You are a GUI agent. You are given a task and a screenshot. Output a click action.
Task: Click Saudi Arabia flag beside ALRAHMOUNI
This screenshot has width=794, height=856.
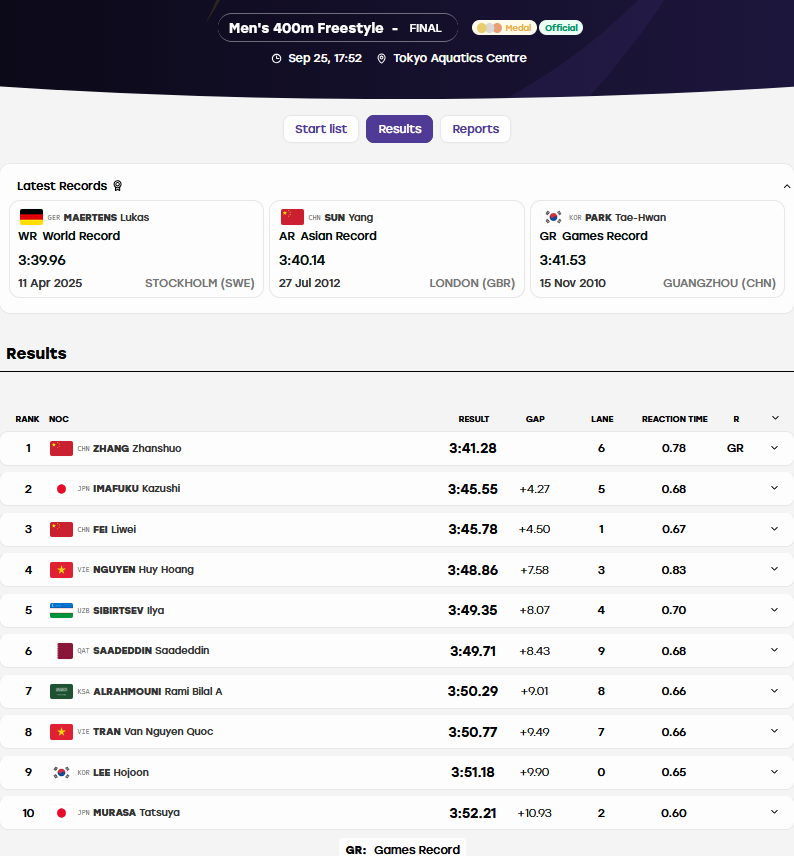coord(61,691)
